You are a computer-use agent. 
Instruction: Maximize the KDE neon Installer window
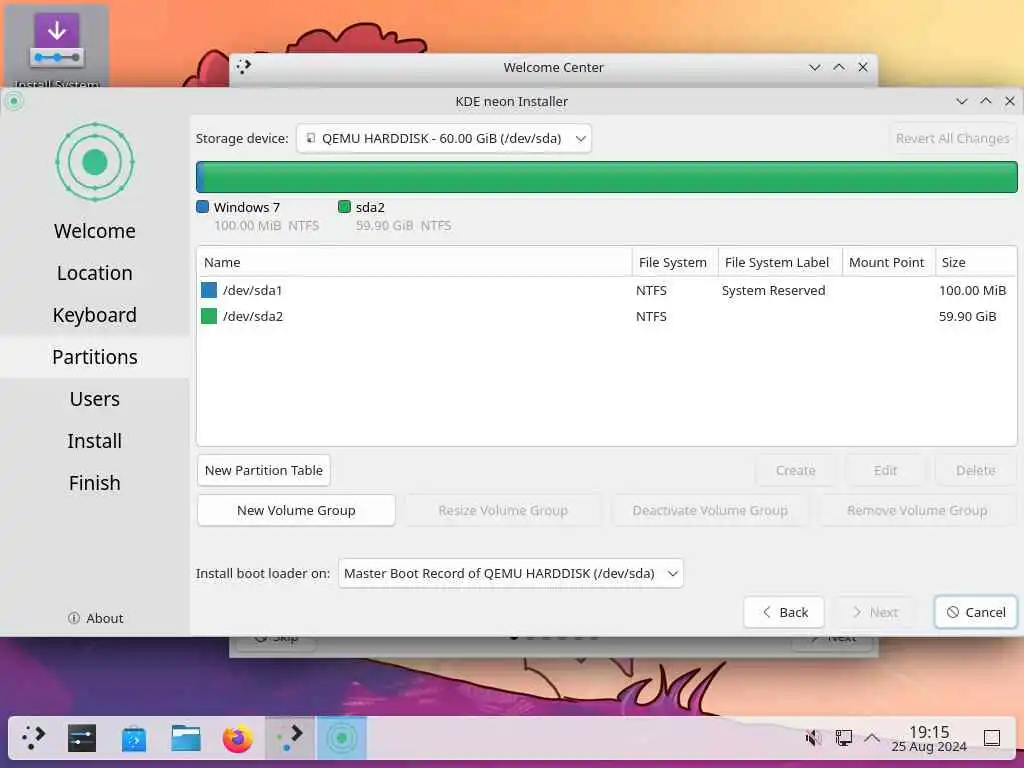coord(985,101)
